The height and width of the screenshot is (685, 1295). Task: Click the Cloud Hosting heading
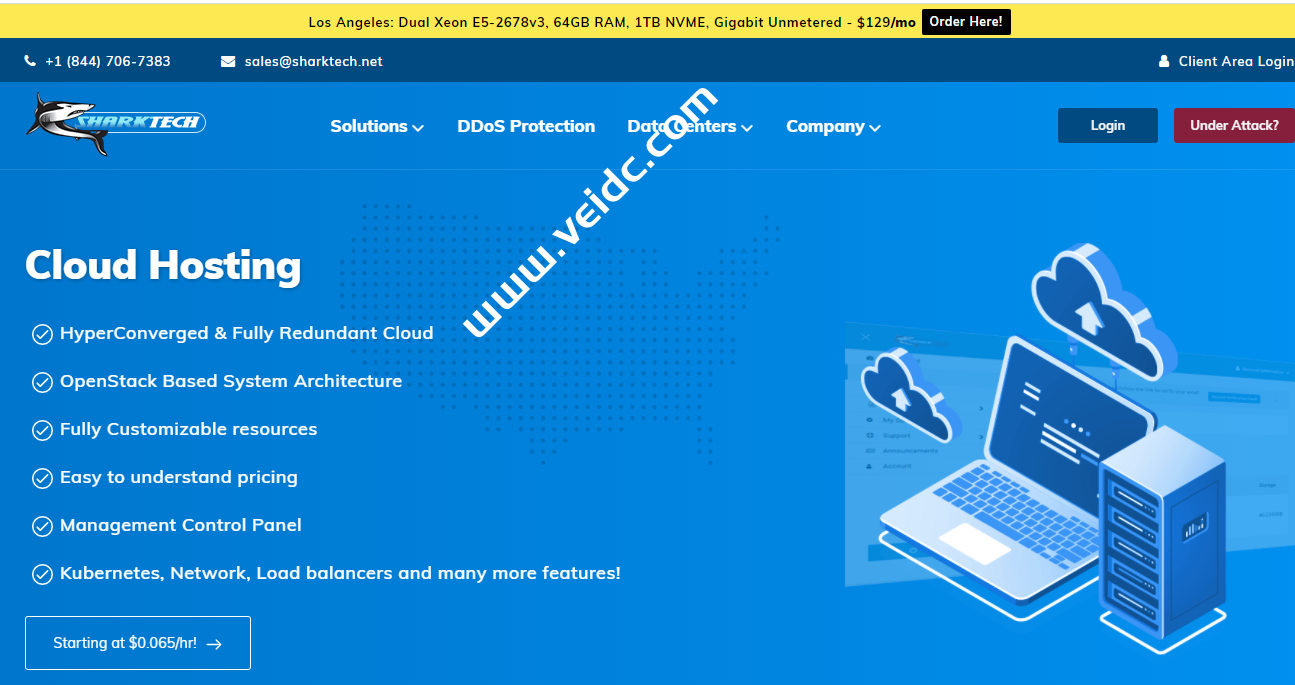click(163, 265)
